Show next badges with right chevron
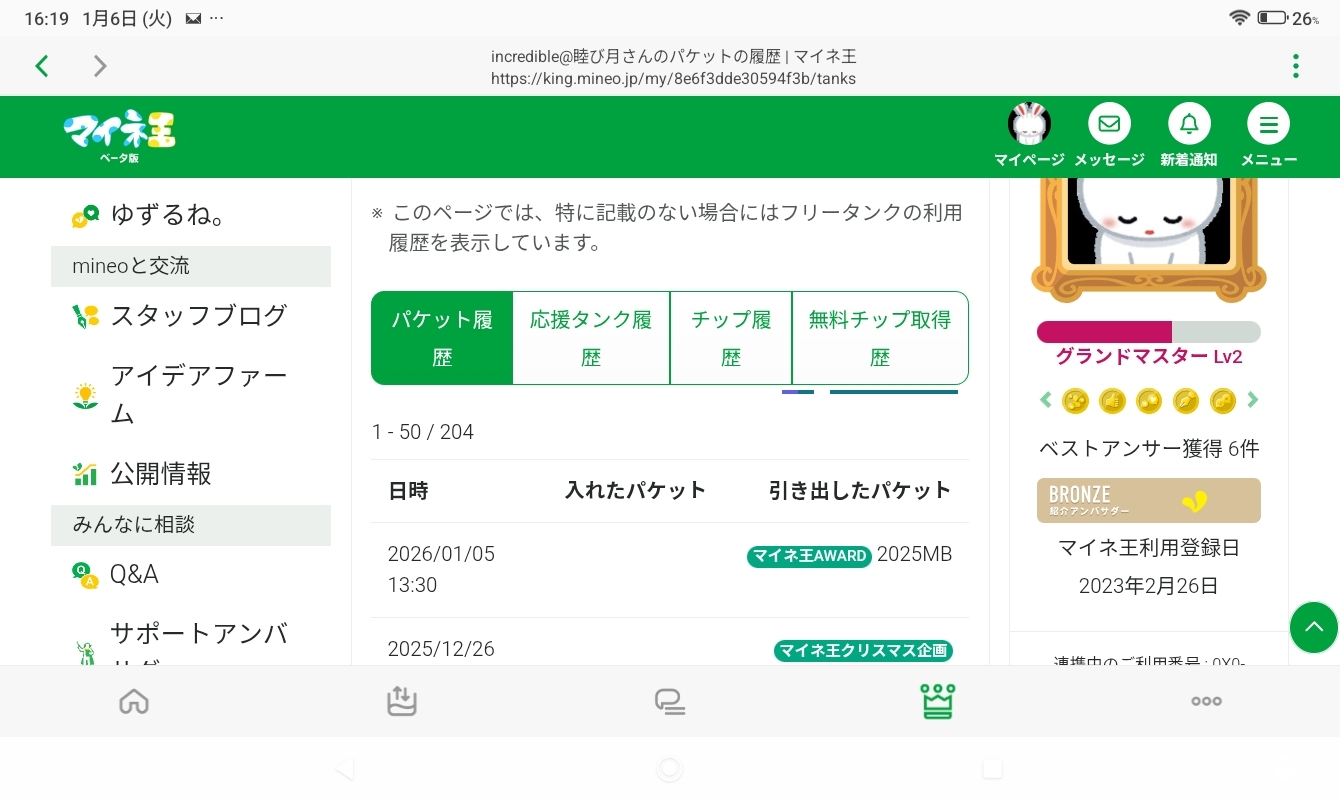1340x800 pixels. pyautogui.click(x=1253, y=400)
